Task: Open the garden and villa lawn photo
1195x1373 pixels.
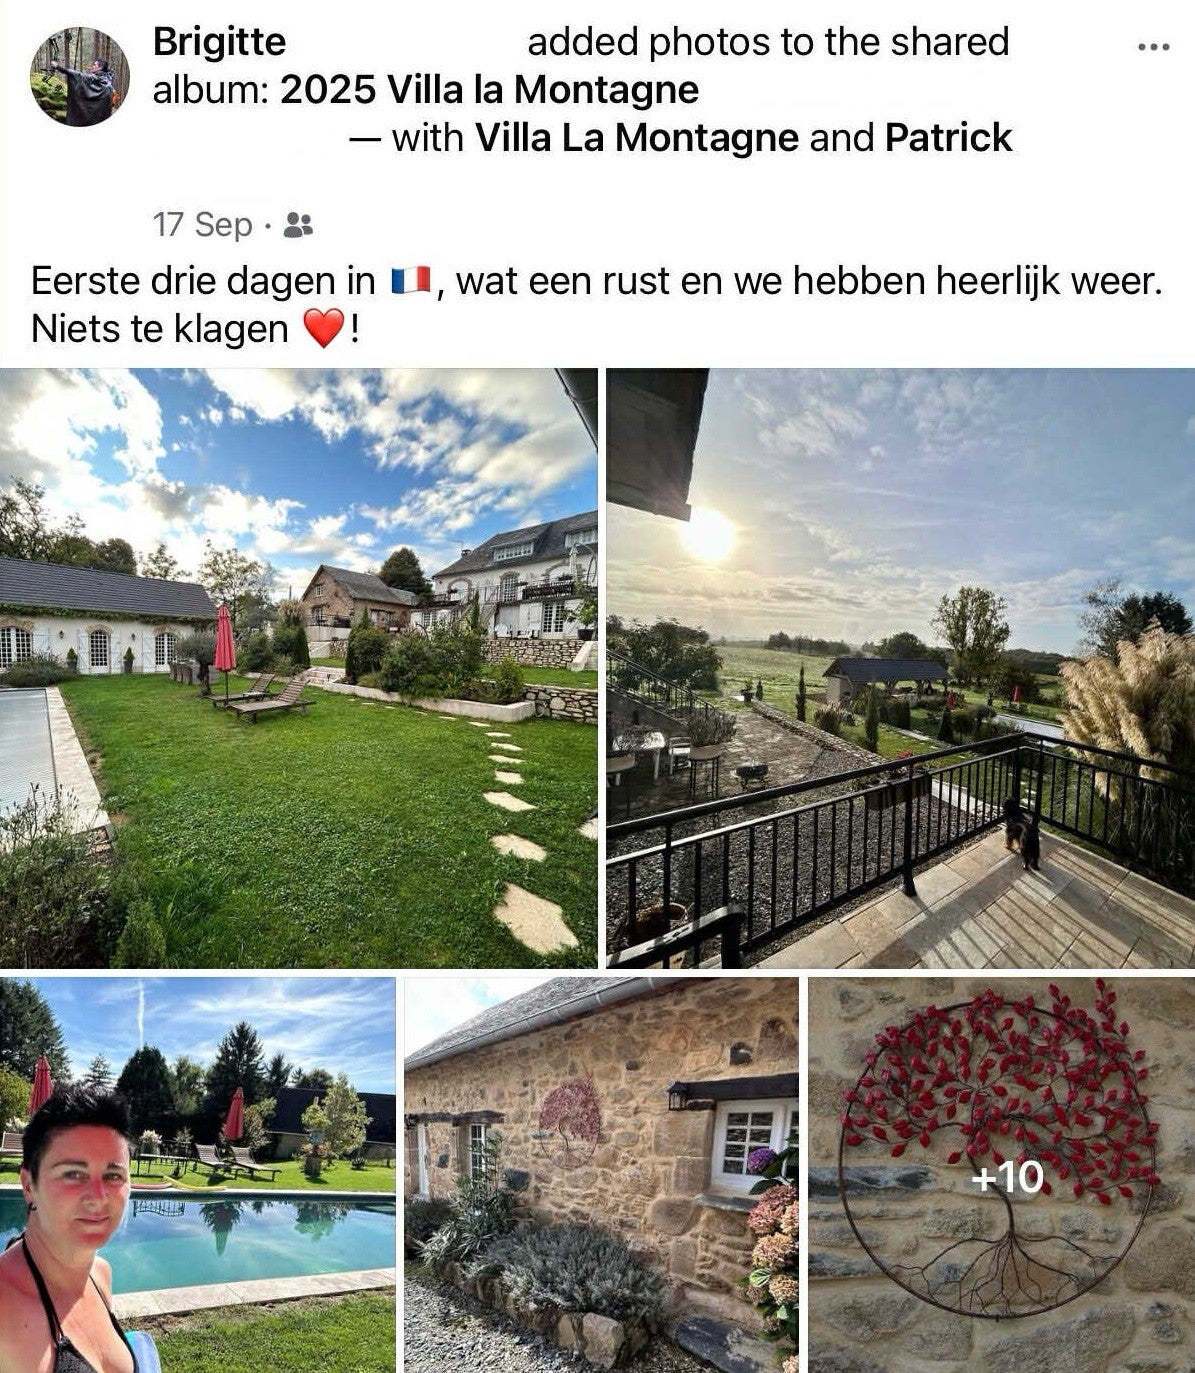Action: point(299,668)
